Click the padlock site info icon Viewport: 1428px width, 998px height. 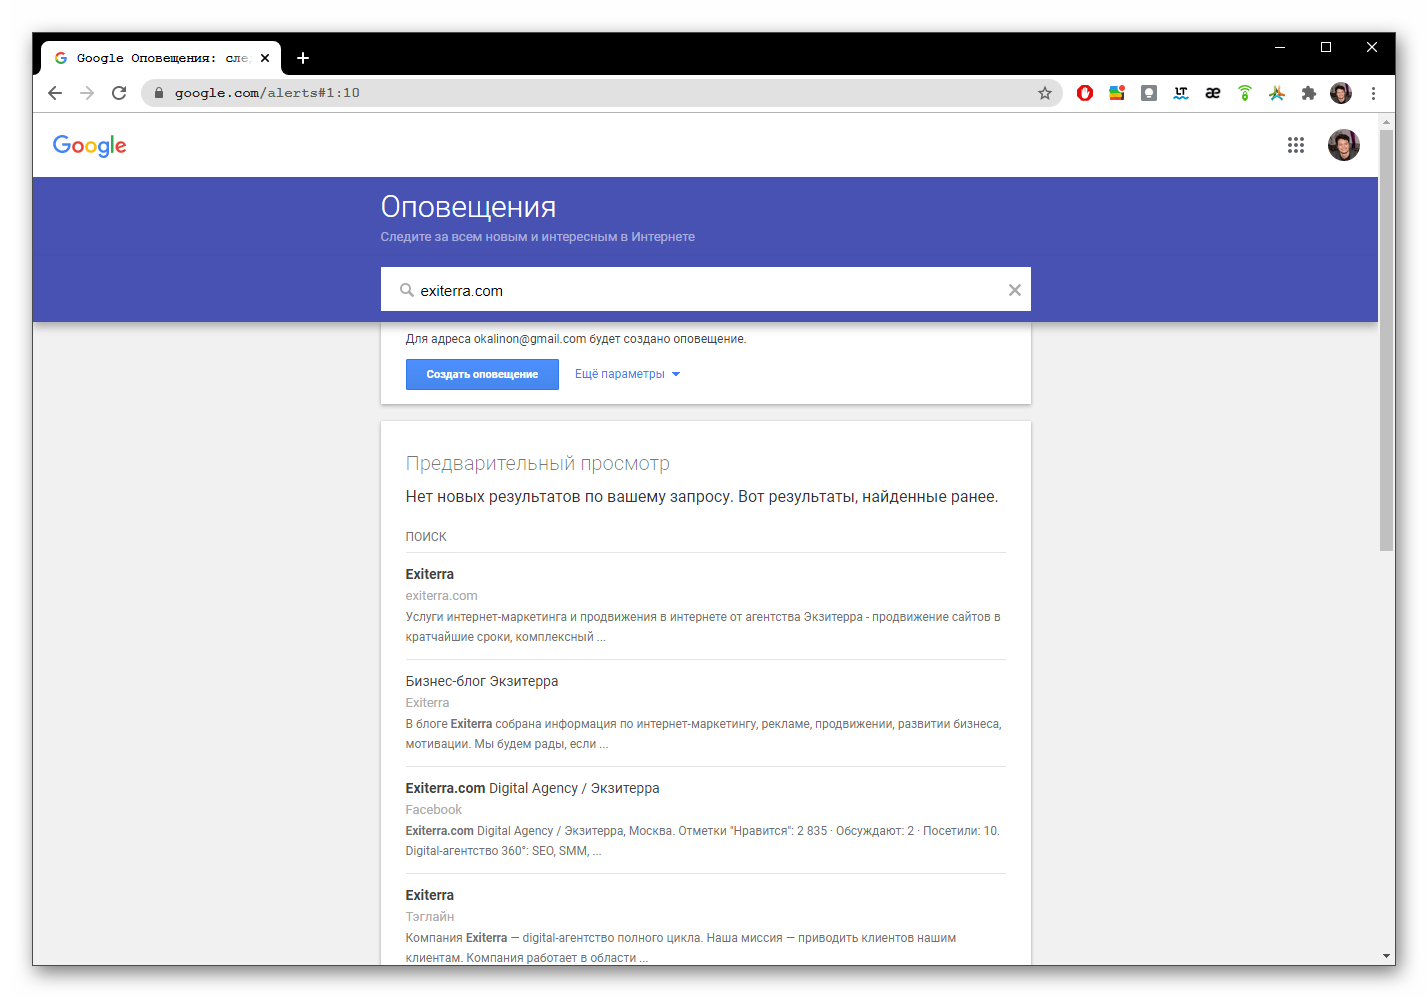[x=158, y=93]
